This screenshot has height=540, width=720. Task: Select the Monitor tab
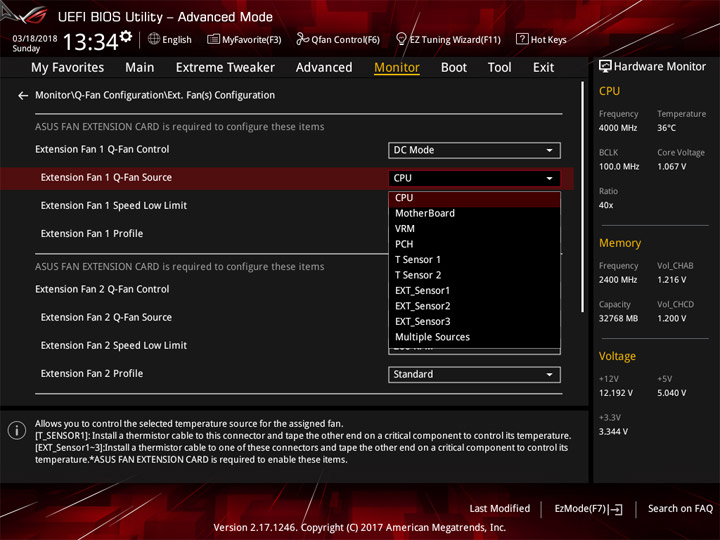pos(397,68)
